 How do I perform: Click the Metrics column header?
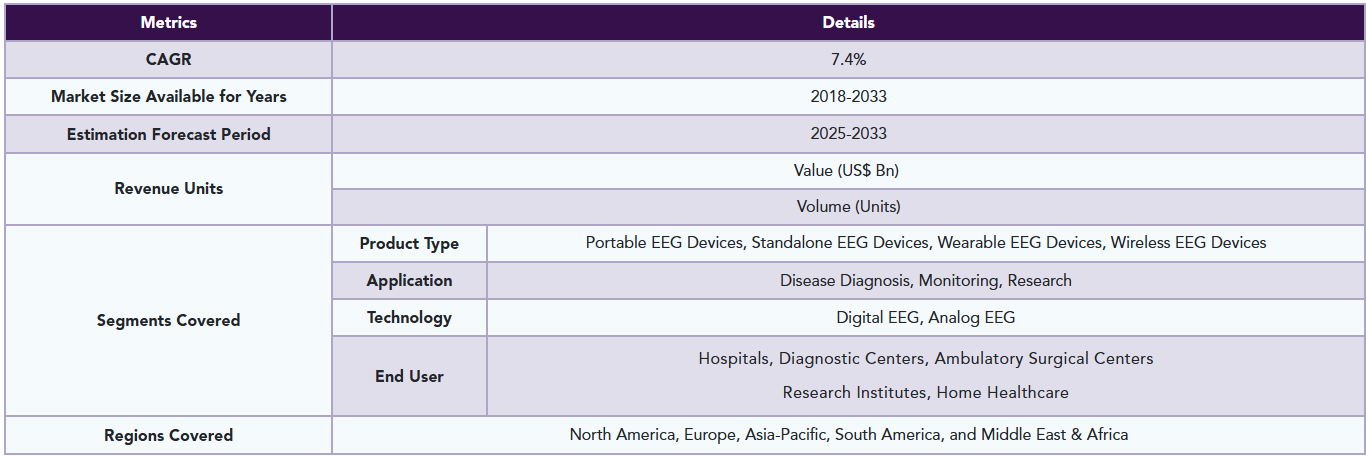(168, 22)
